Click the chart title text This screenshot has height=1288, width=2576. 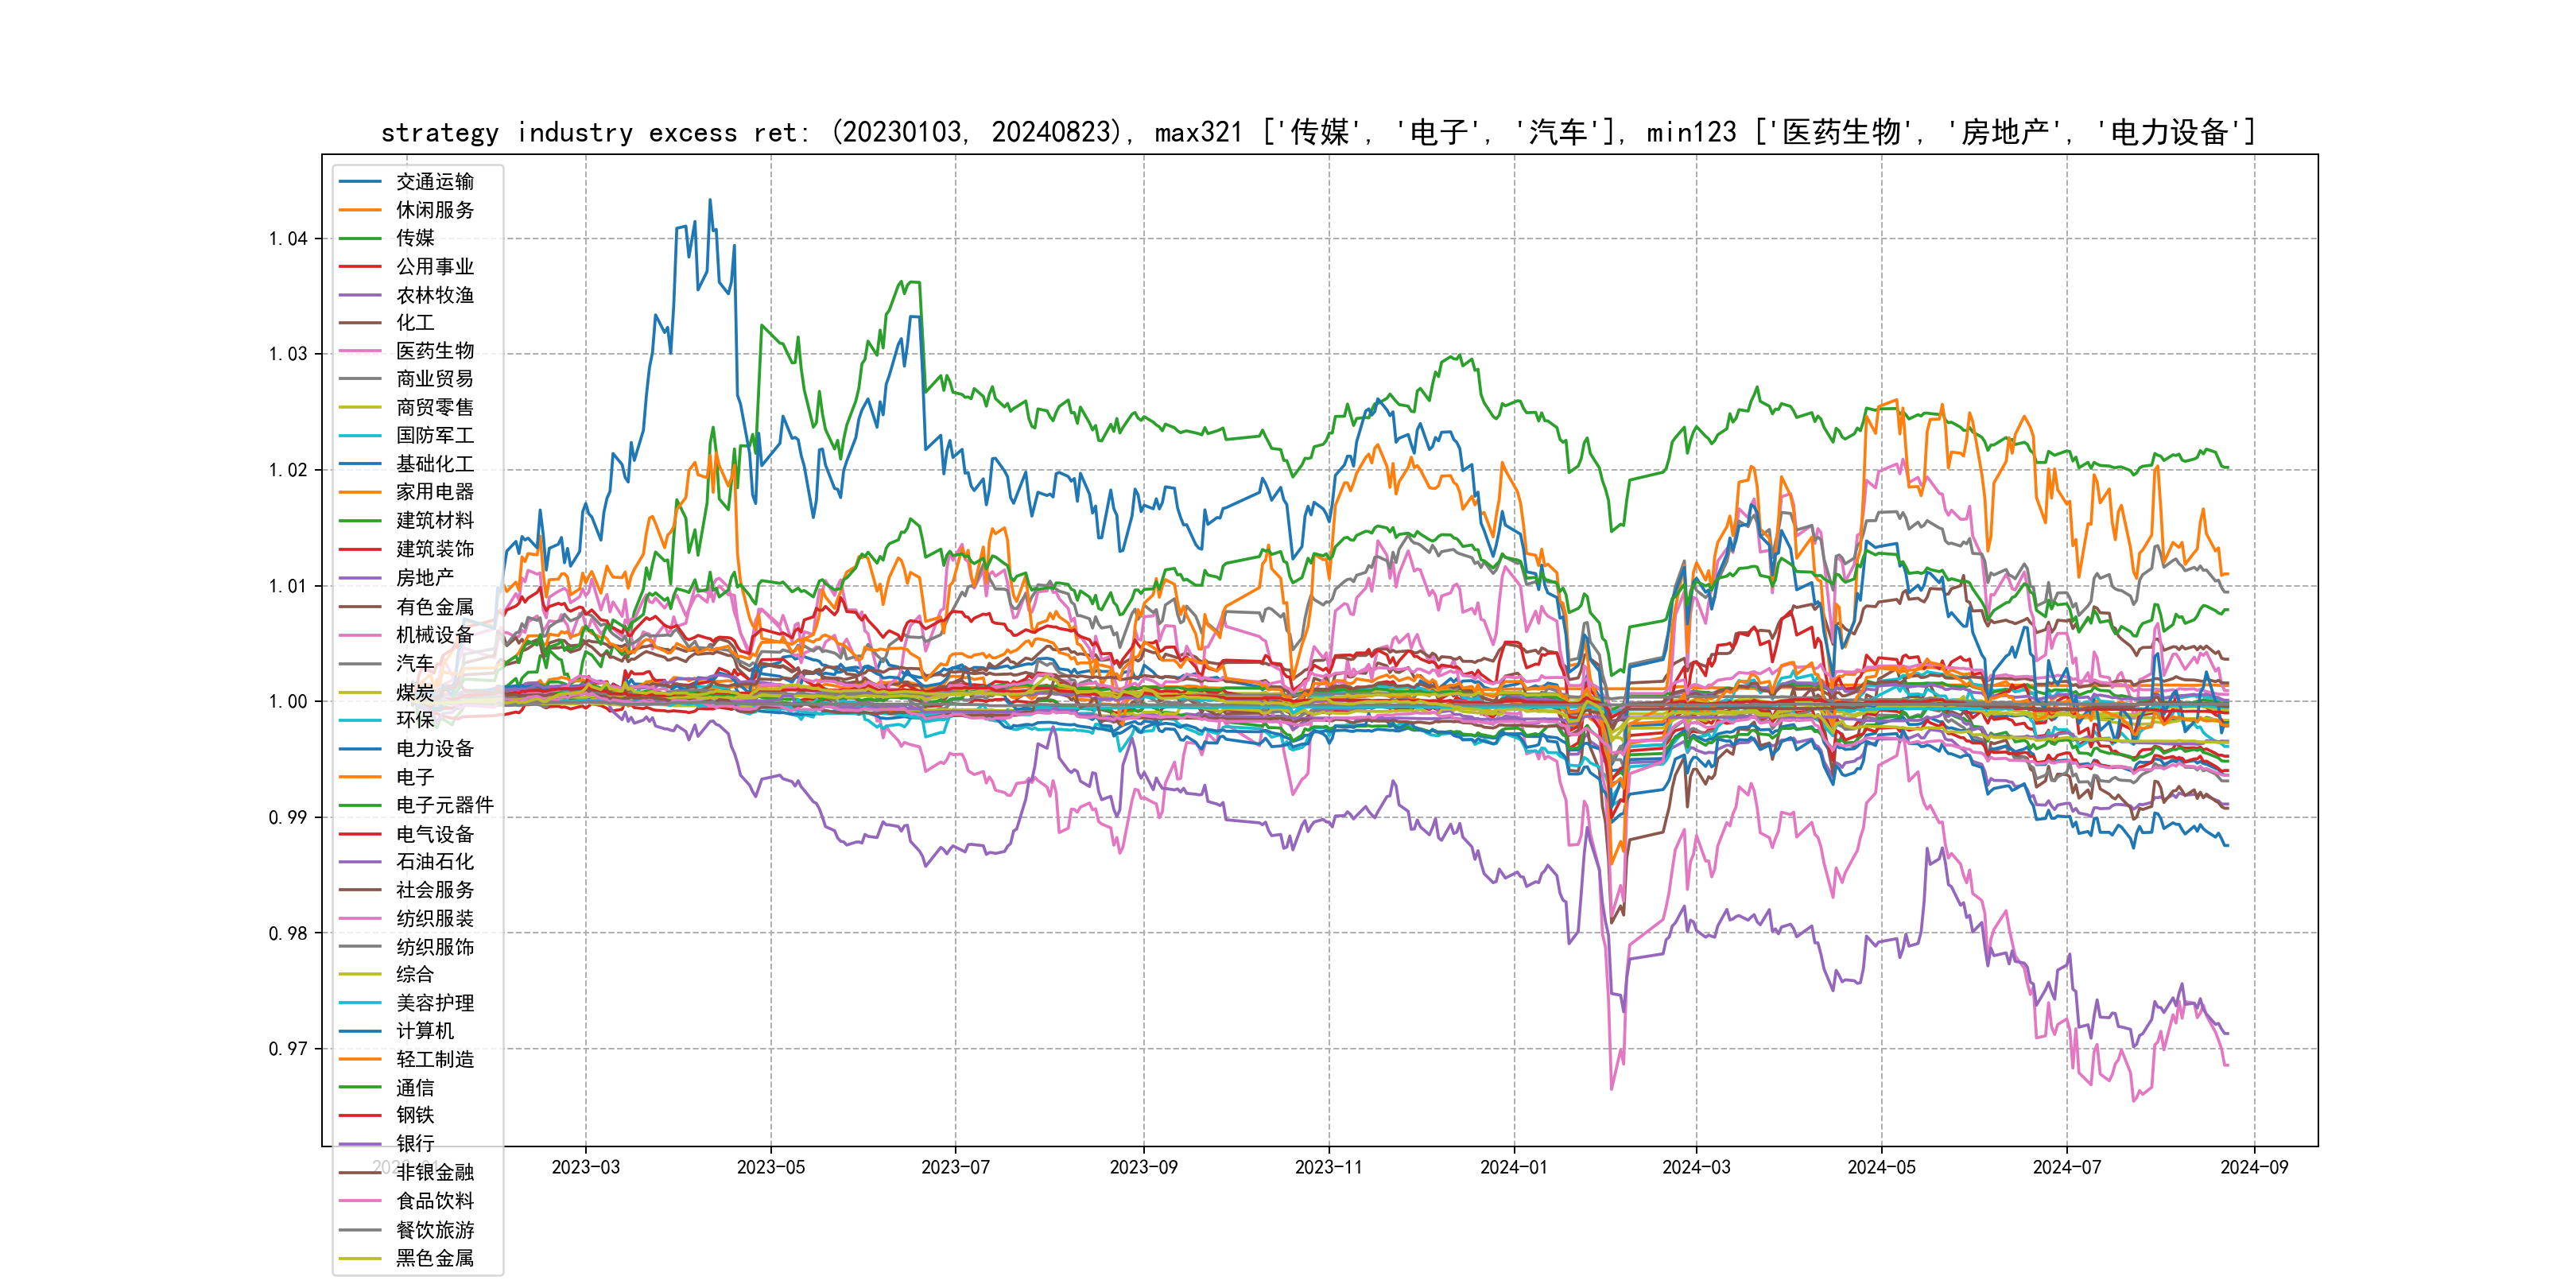coord(1318,132)
